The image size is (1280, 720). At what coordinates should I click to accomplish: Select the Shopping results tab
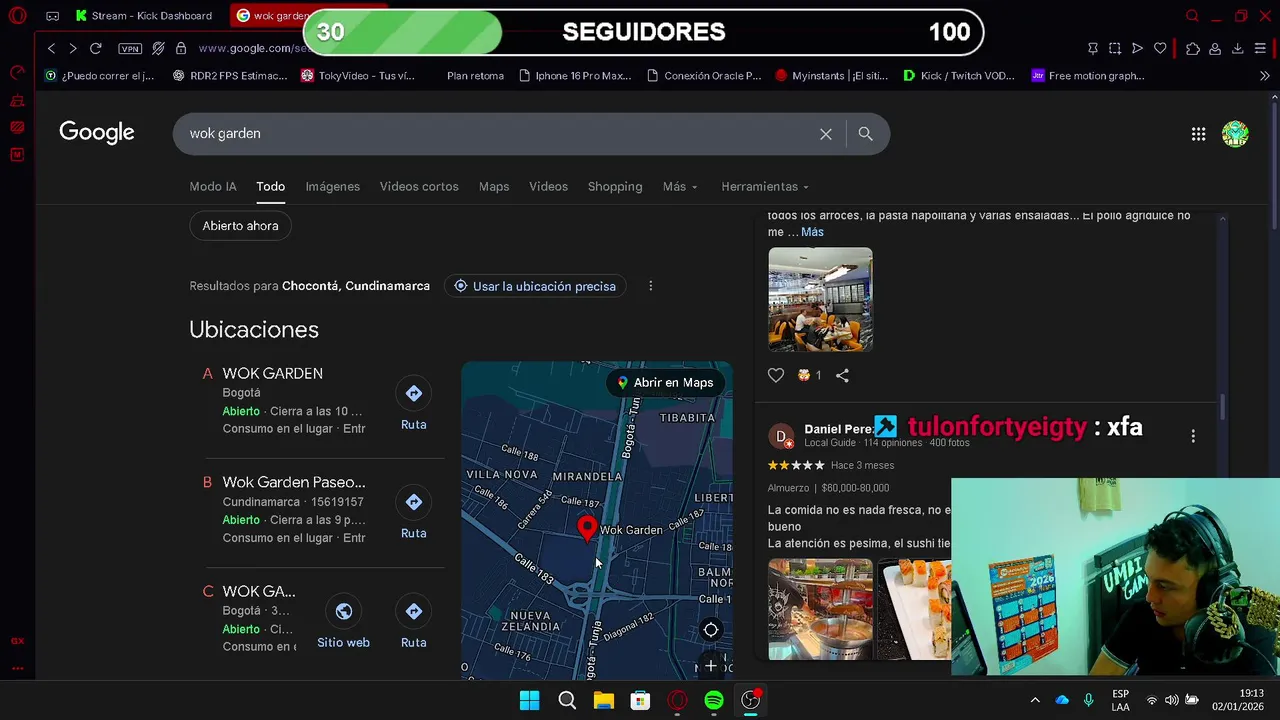coord(615,187)
